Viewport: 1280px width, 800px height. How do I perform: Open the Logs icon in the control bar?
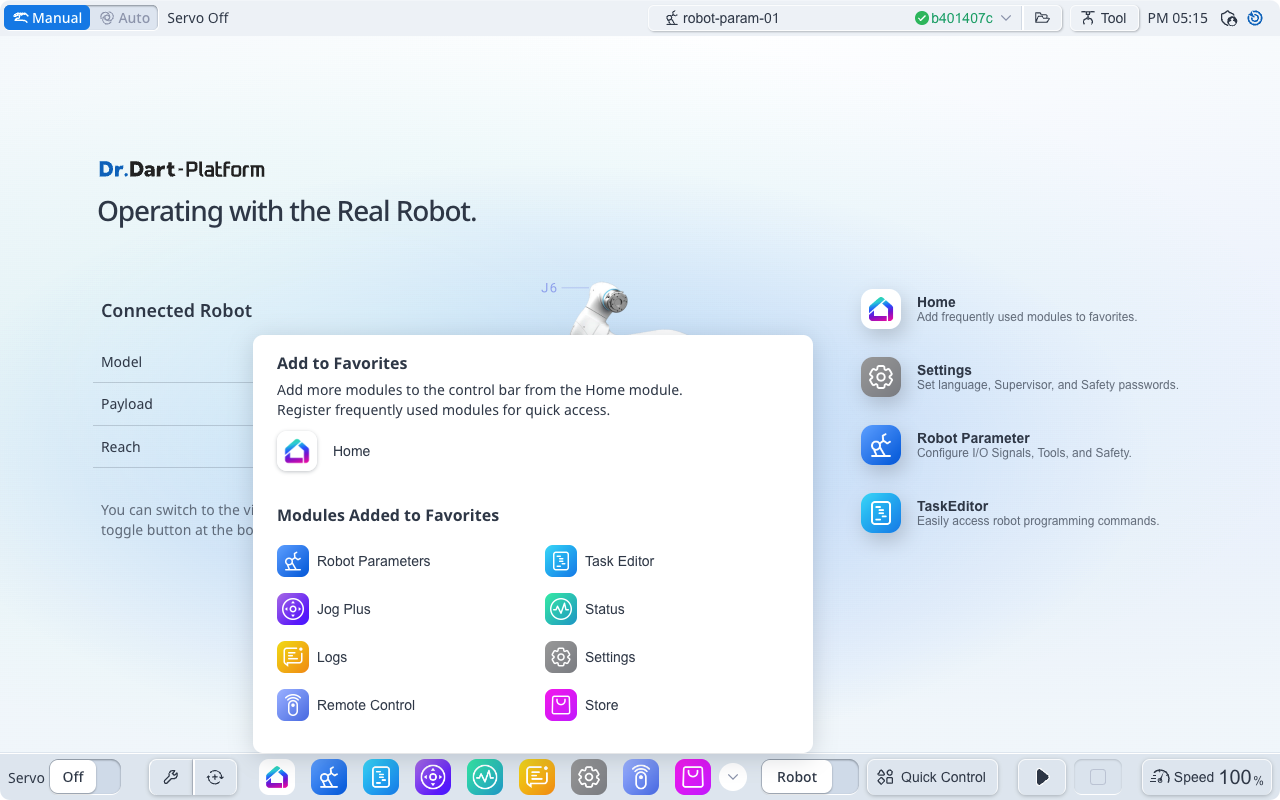tap(537, 777)
